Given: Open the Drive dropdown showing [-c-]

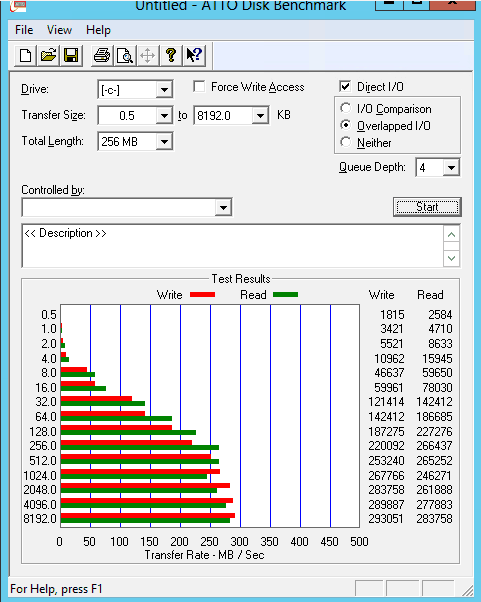Looking at the screenshot, I should pyautogui.click(x=164, y=90).
